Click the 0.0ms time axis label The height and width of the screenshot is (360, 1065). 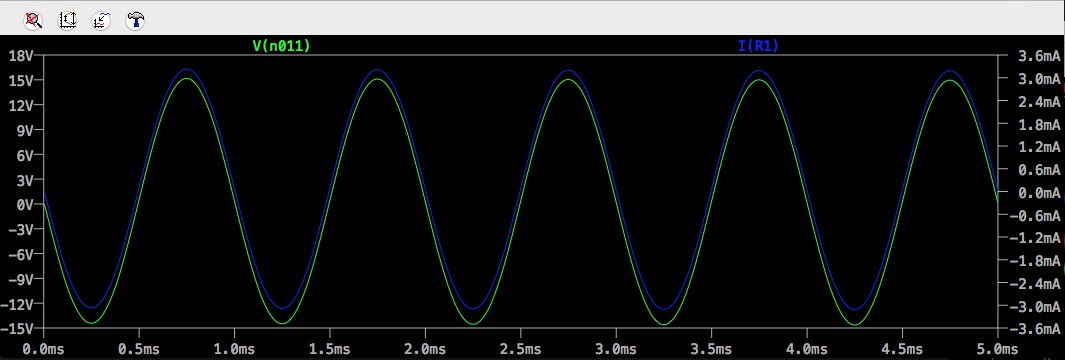pos(43,349)
